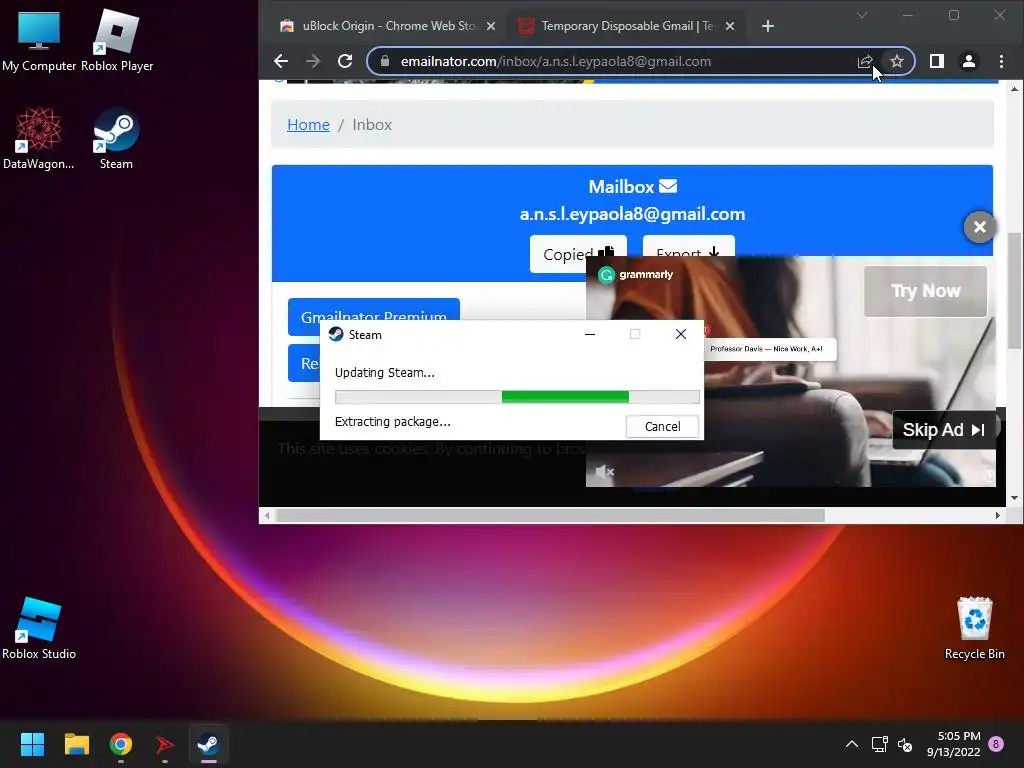Share this page from address bar
The height and width of the screenshot is (768, 1024).
coord(865,61)
